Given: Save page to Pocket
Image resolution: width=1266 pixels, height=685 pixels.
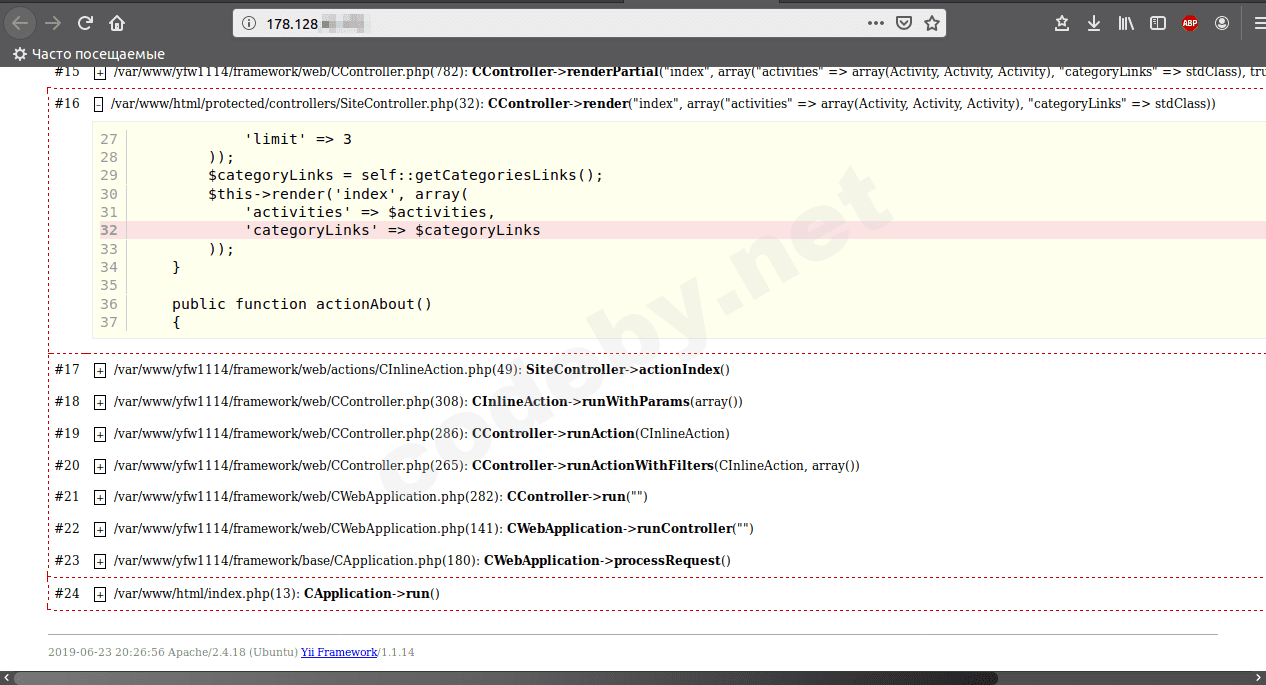Looking at the screenshot, I should tap(903, 23).
